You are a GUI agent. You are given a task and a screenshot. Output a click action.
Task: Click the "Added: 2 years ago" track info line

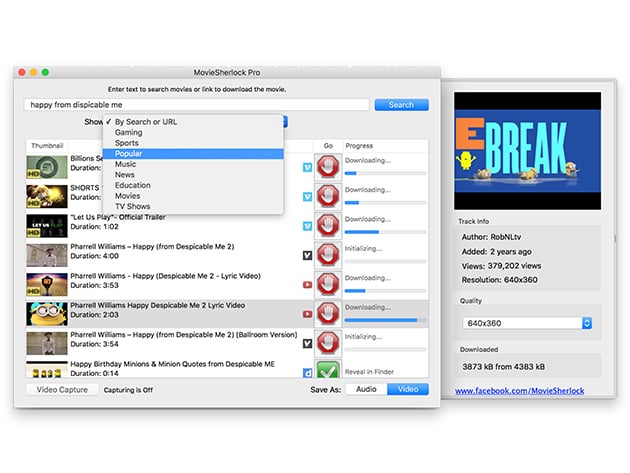click(x=497, y=252)
